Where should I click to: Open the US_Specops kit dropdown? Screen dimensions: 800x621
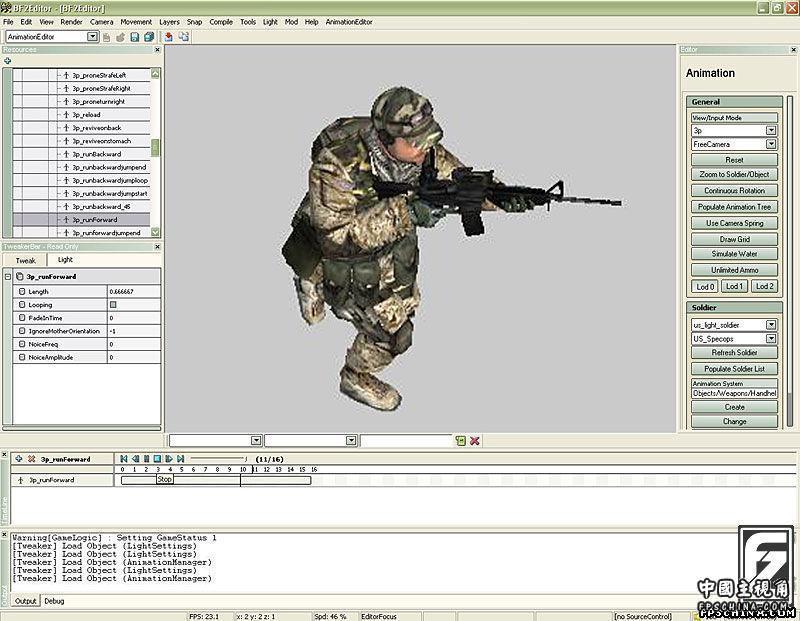[x=771, y=338]
